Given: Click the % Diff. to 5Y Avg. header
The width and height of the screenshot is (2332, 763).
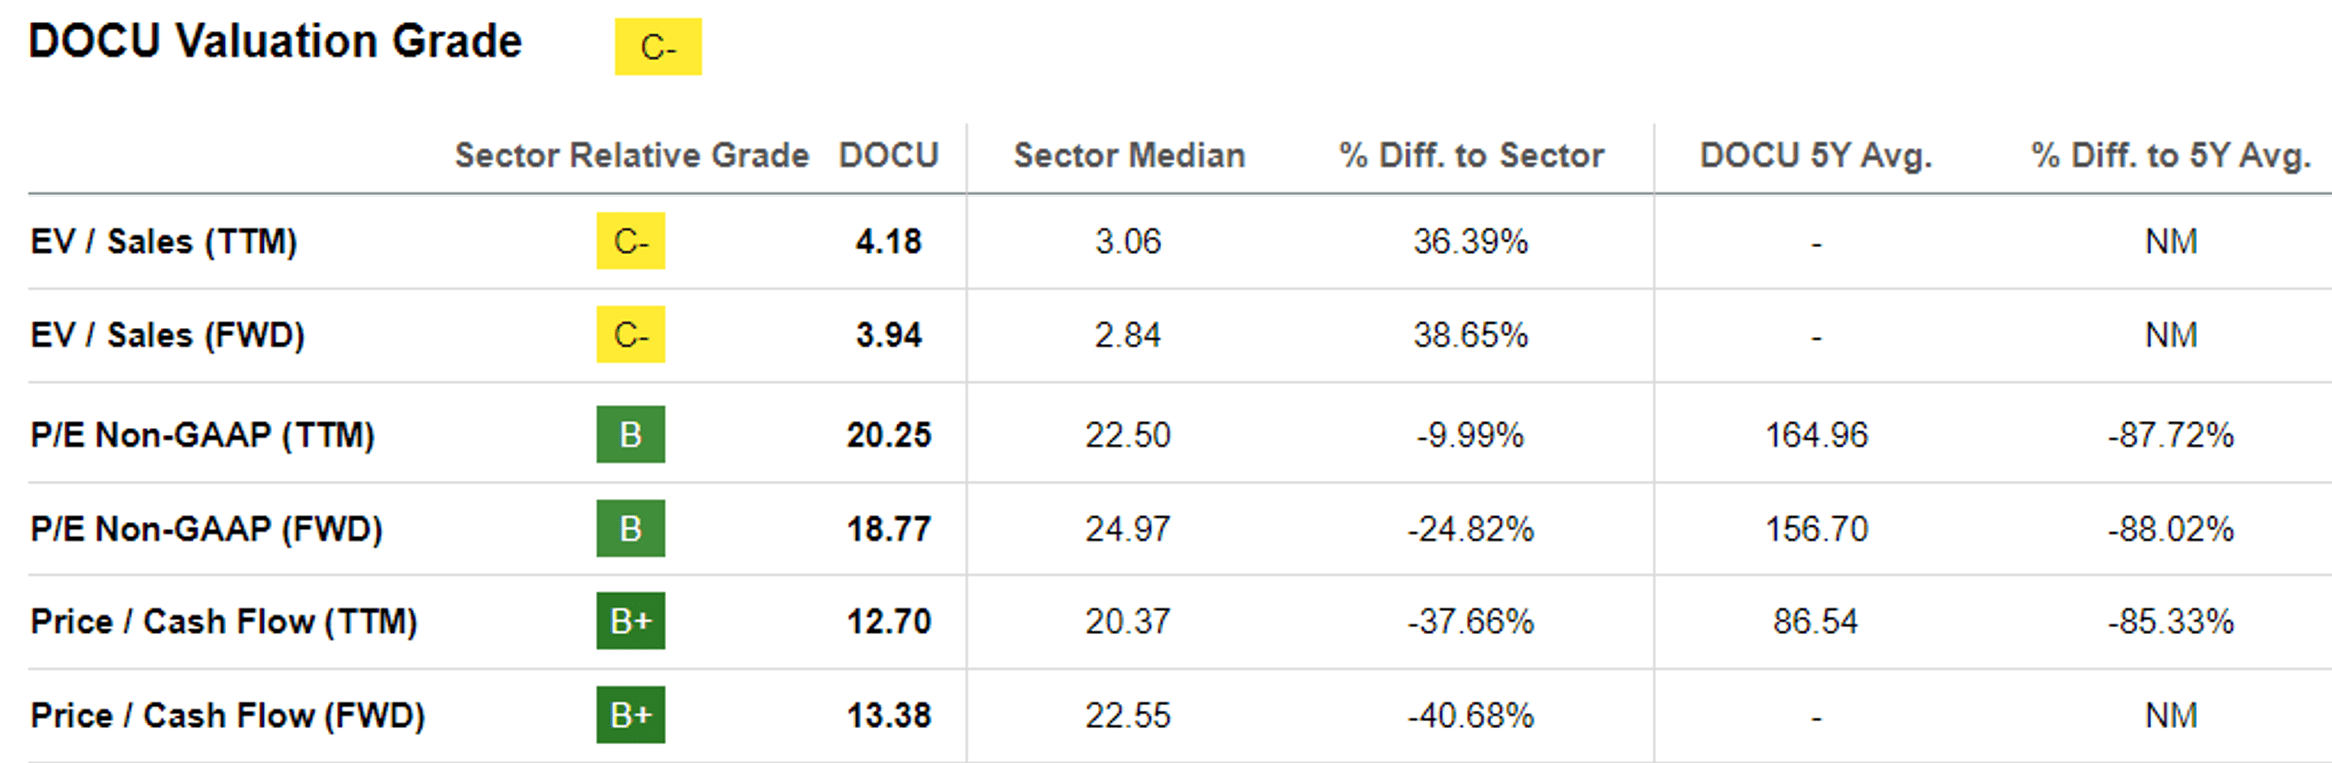Looking at the screenshot, I should [2170, 155].
